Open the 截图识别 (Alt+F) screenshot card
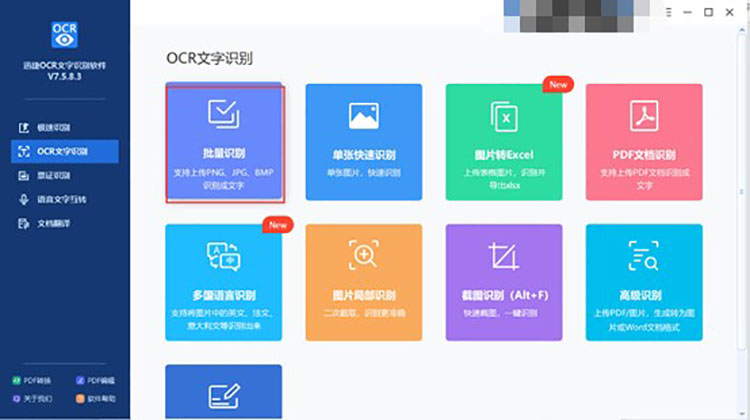The width and height of the screenshot is (750, 420). 504,283
